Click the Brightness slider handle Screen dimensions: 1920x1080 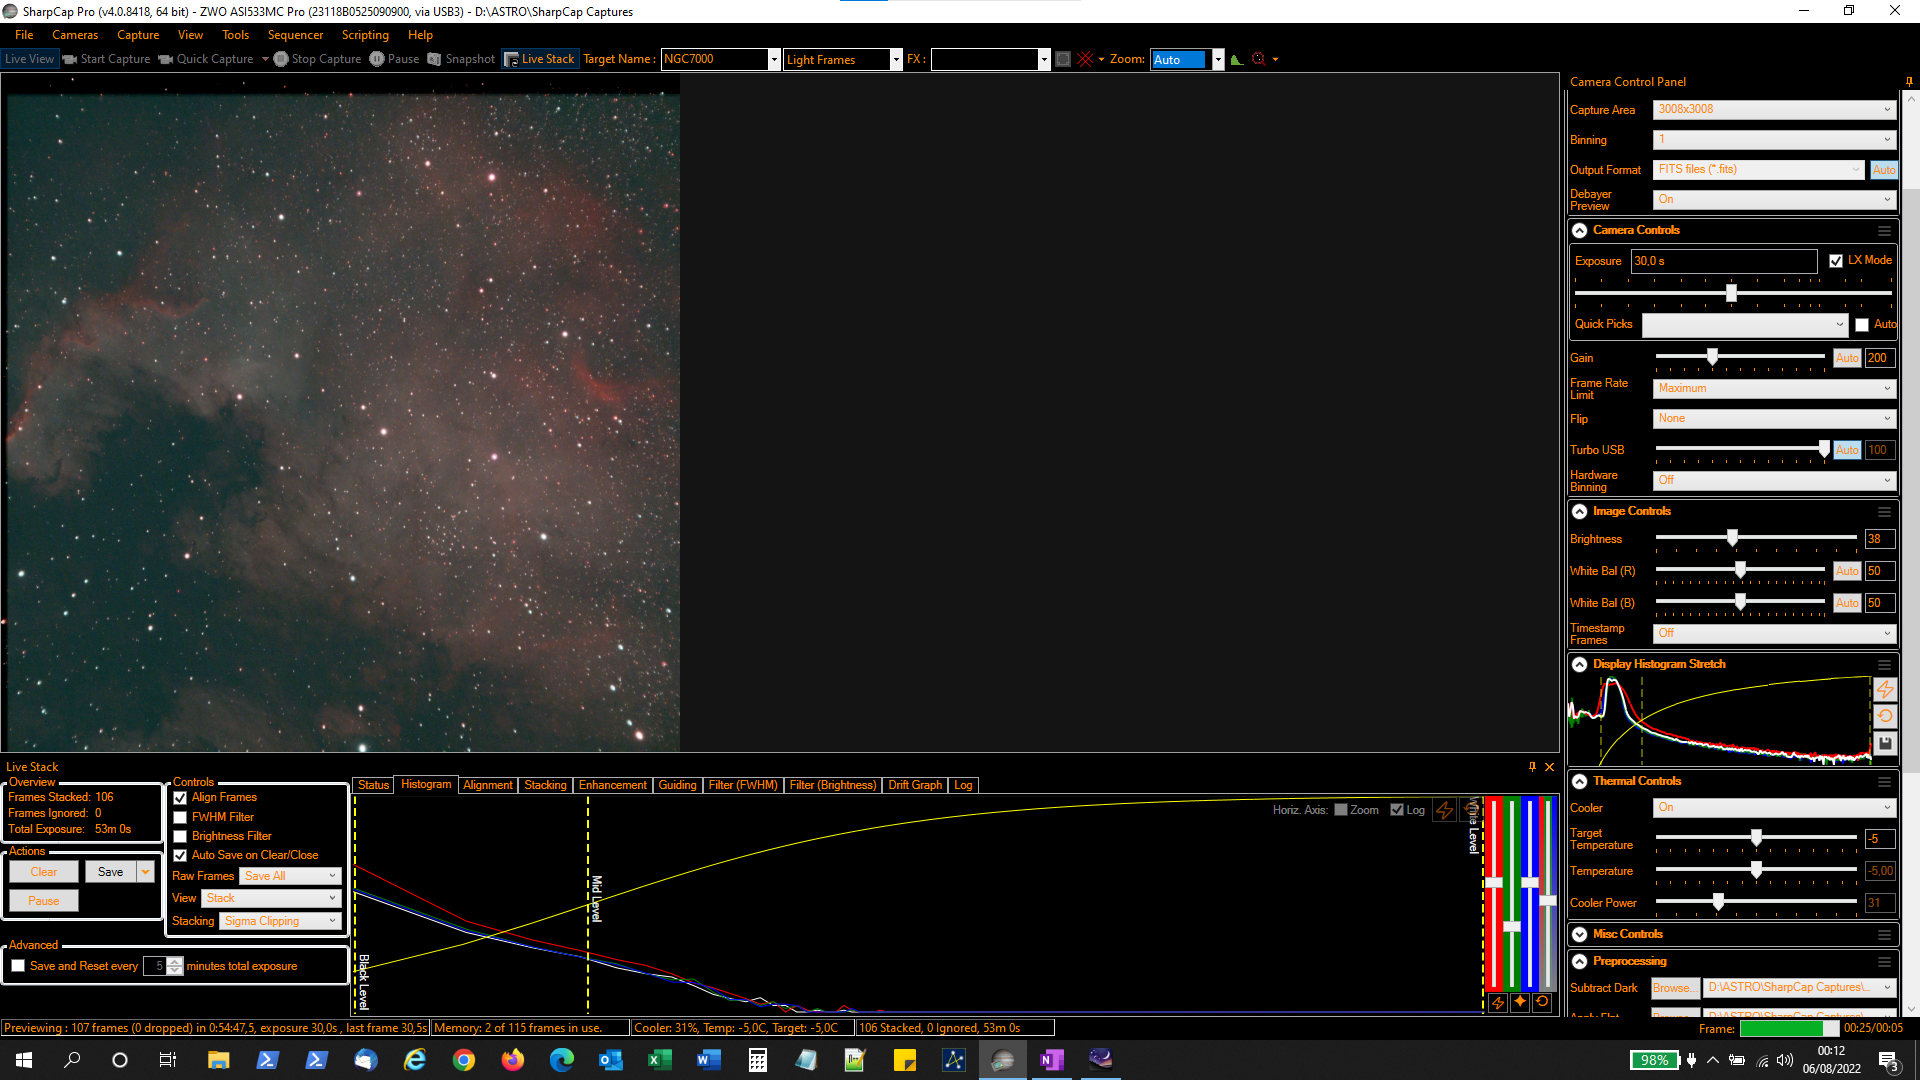1733,537
